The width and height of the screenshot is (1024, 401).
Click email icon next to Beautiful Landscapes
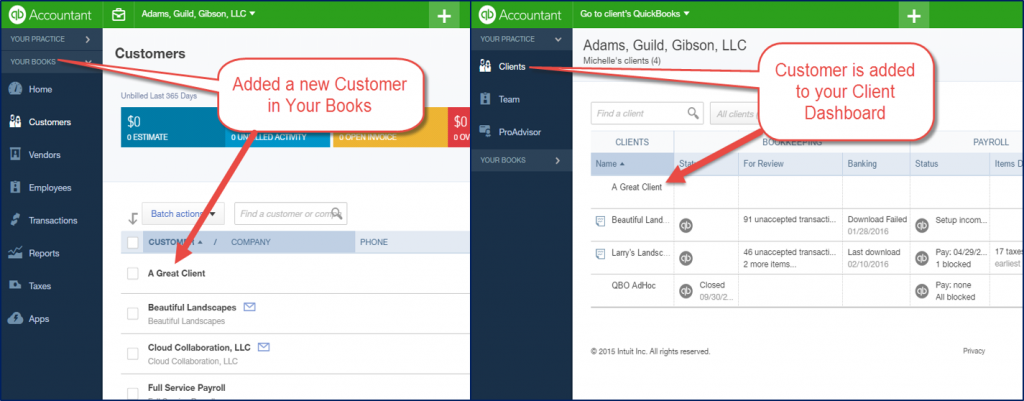[249, 306]
